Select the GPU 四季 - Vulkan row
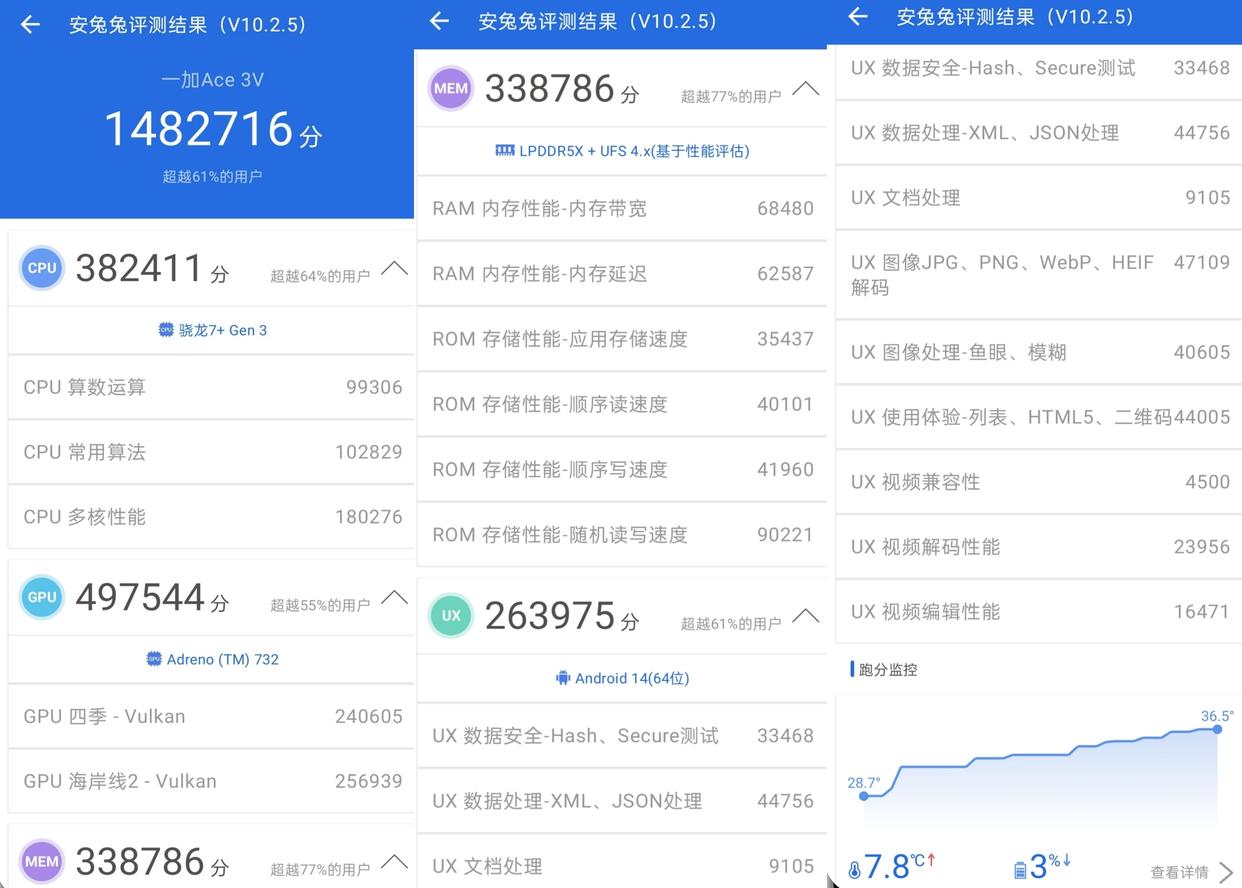The image size is (1242, 888). pos(211,716)
